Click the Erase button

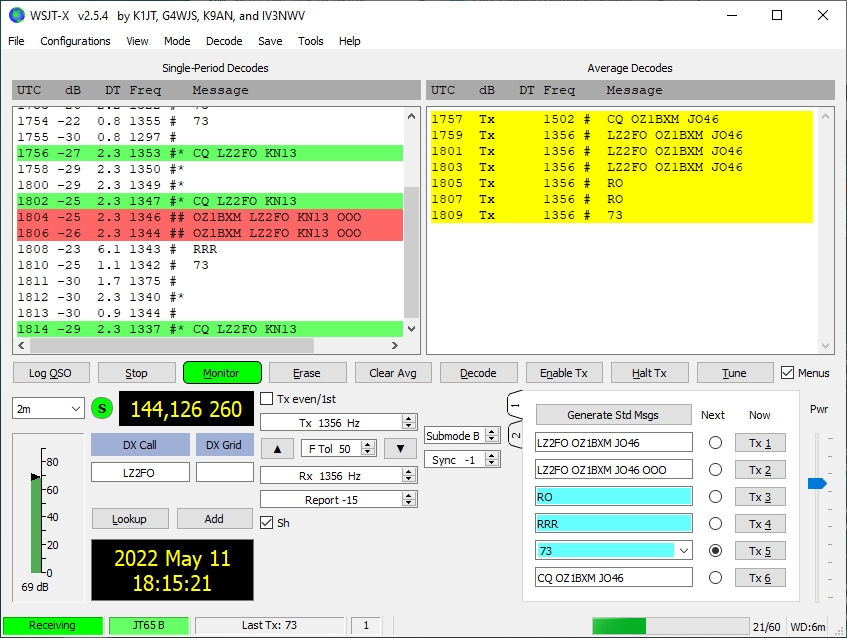click(x=307, y=373)
